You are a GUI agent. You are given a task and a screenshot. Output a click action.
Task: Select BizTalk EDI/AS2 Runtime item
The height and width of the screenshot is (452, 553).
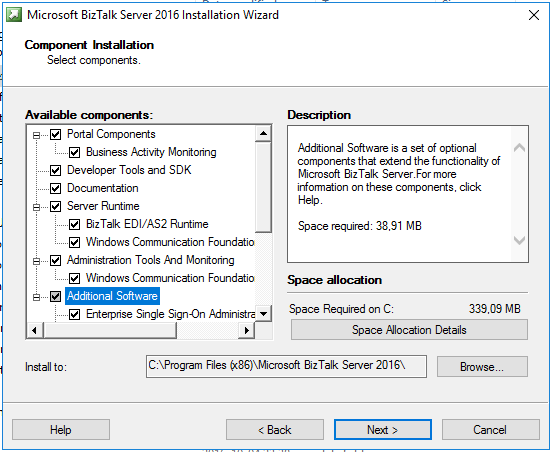pos(147,224)
